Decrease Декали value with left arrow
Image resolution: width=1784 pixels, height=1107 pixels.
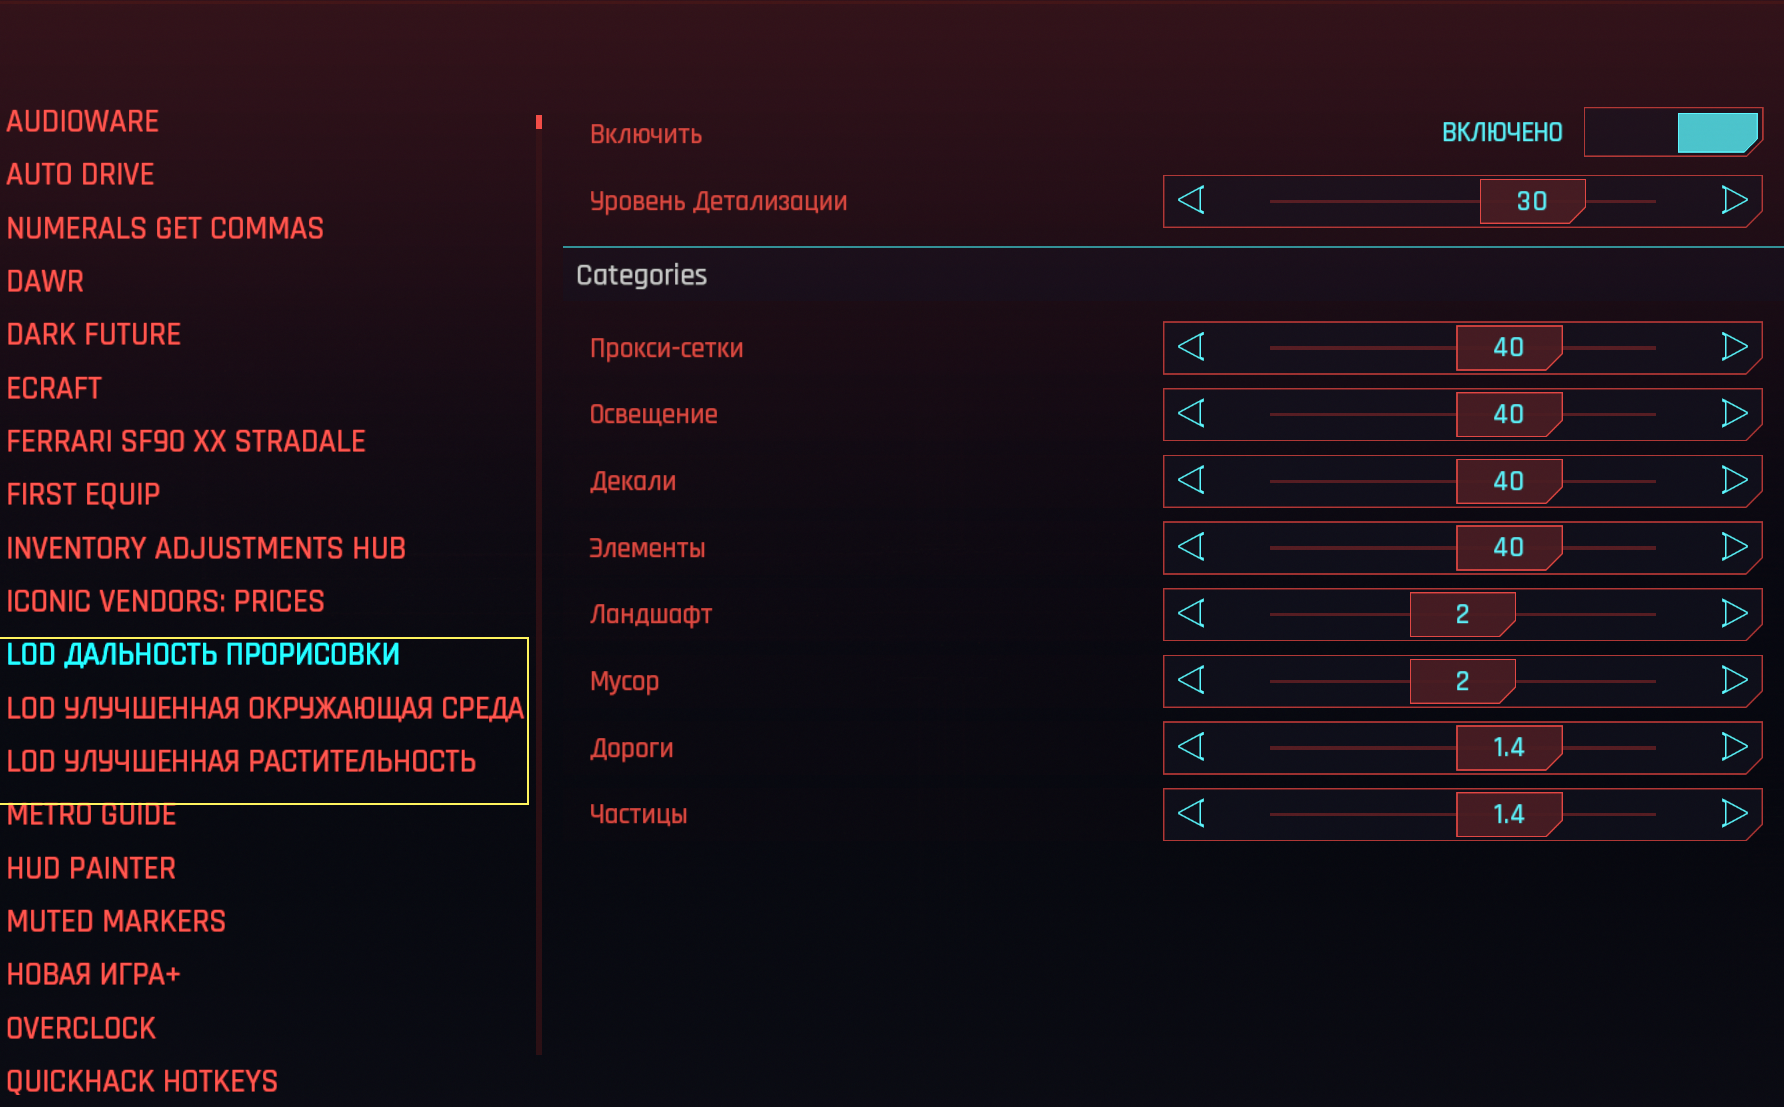[x=1191, y=480]
